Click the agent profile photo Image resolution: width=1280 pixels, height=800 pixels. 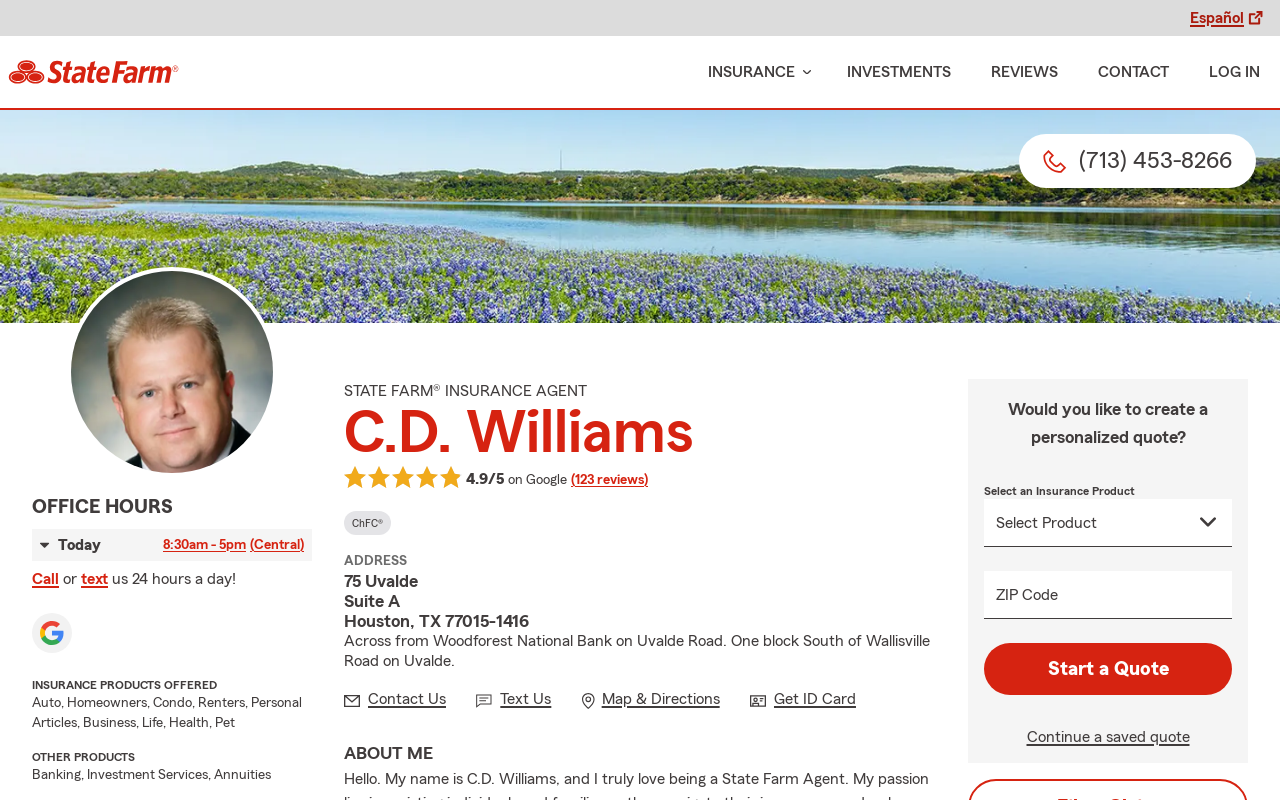(x=172, y=371)
